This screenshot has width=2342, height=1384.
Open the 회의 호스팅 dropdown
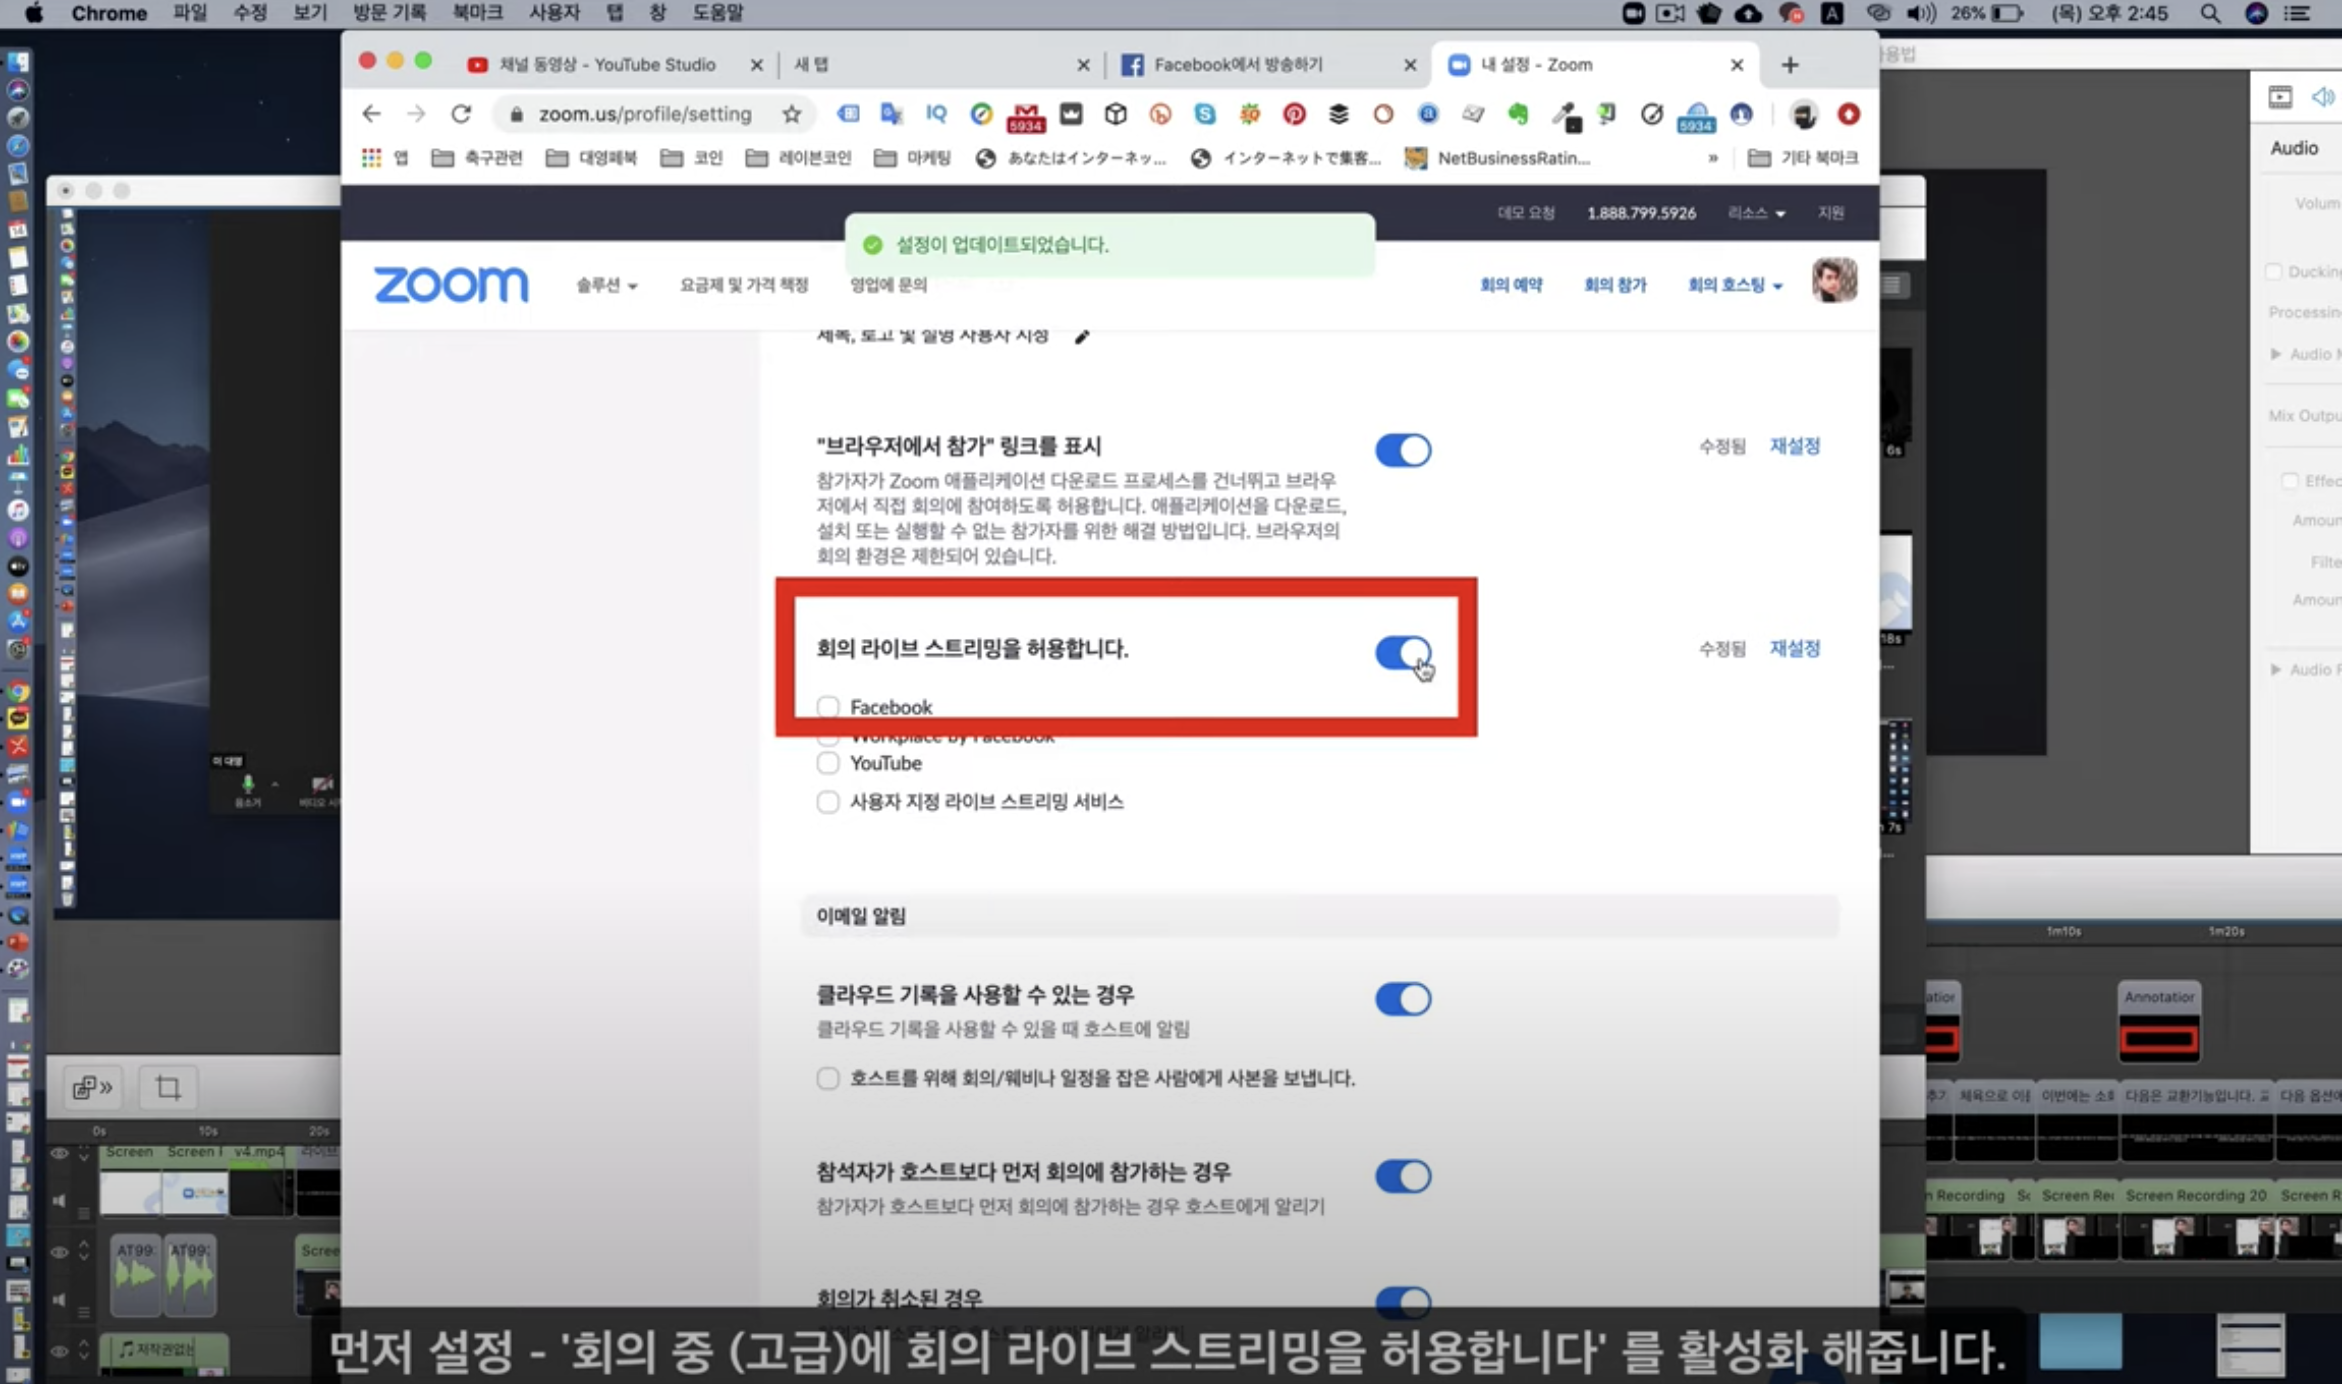tap(1735, 285)
